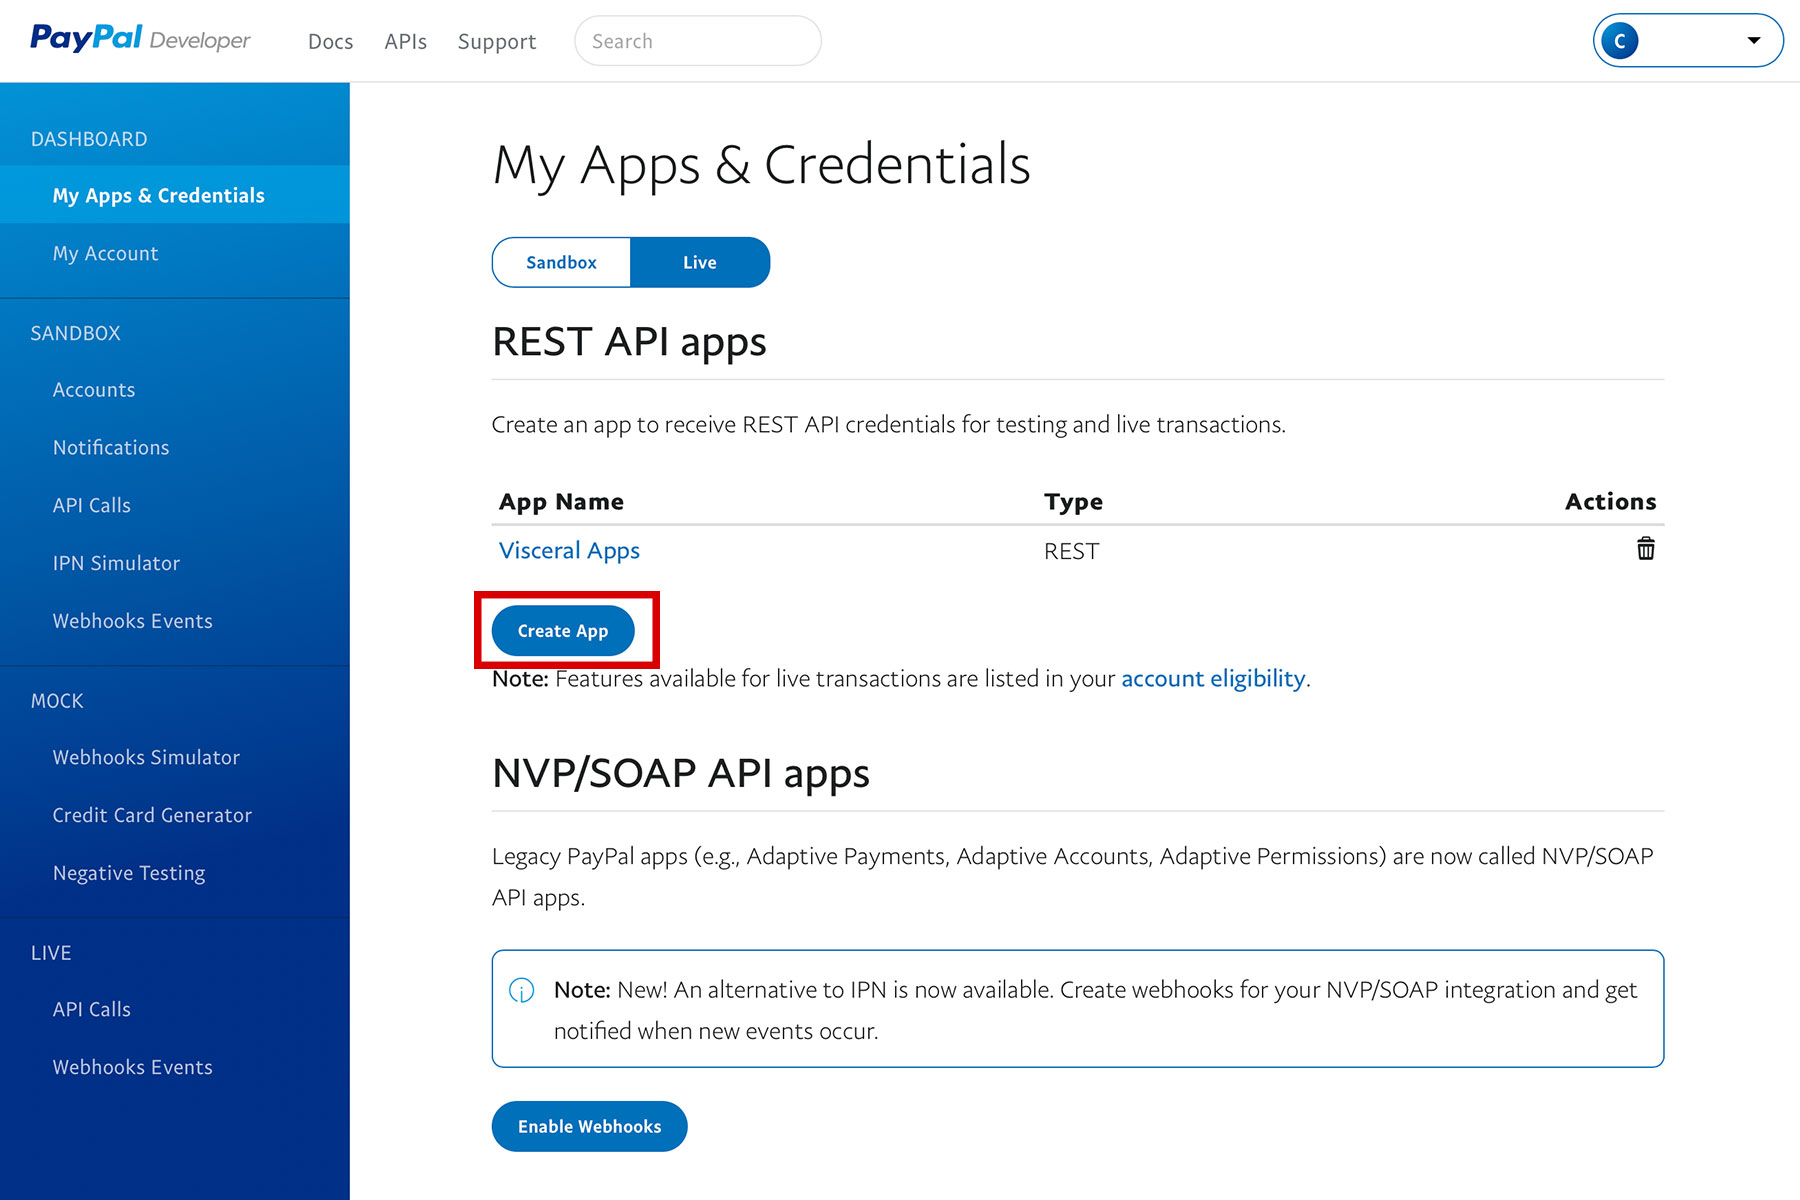
Task: Click the Actions column header
Action: [1610, 502]
